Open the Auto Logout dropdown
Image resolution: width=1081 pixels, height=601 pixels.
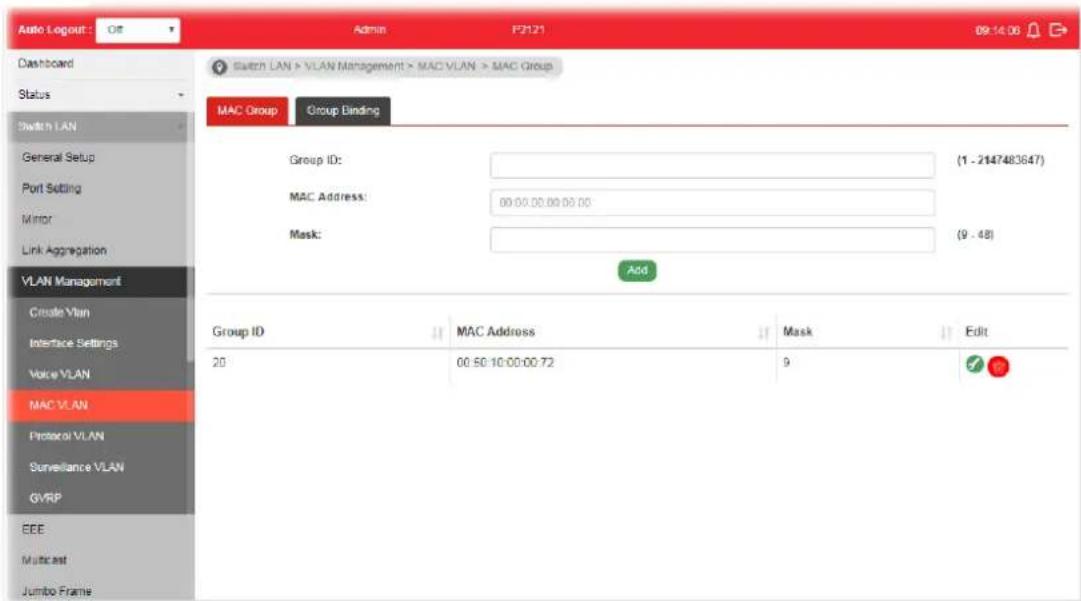(138, 30)
